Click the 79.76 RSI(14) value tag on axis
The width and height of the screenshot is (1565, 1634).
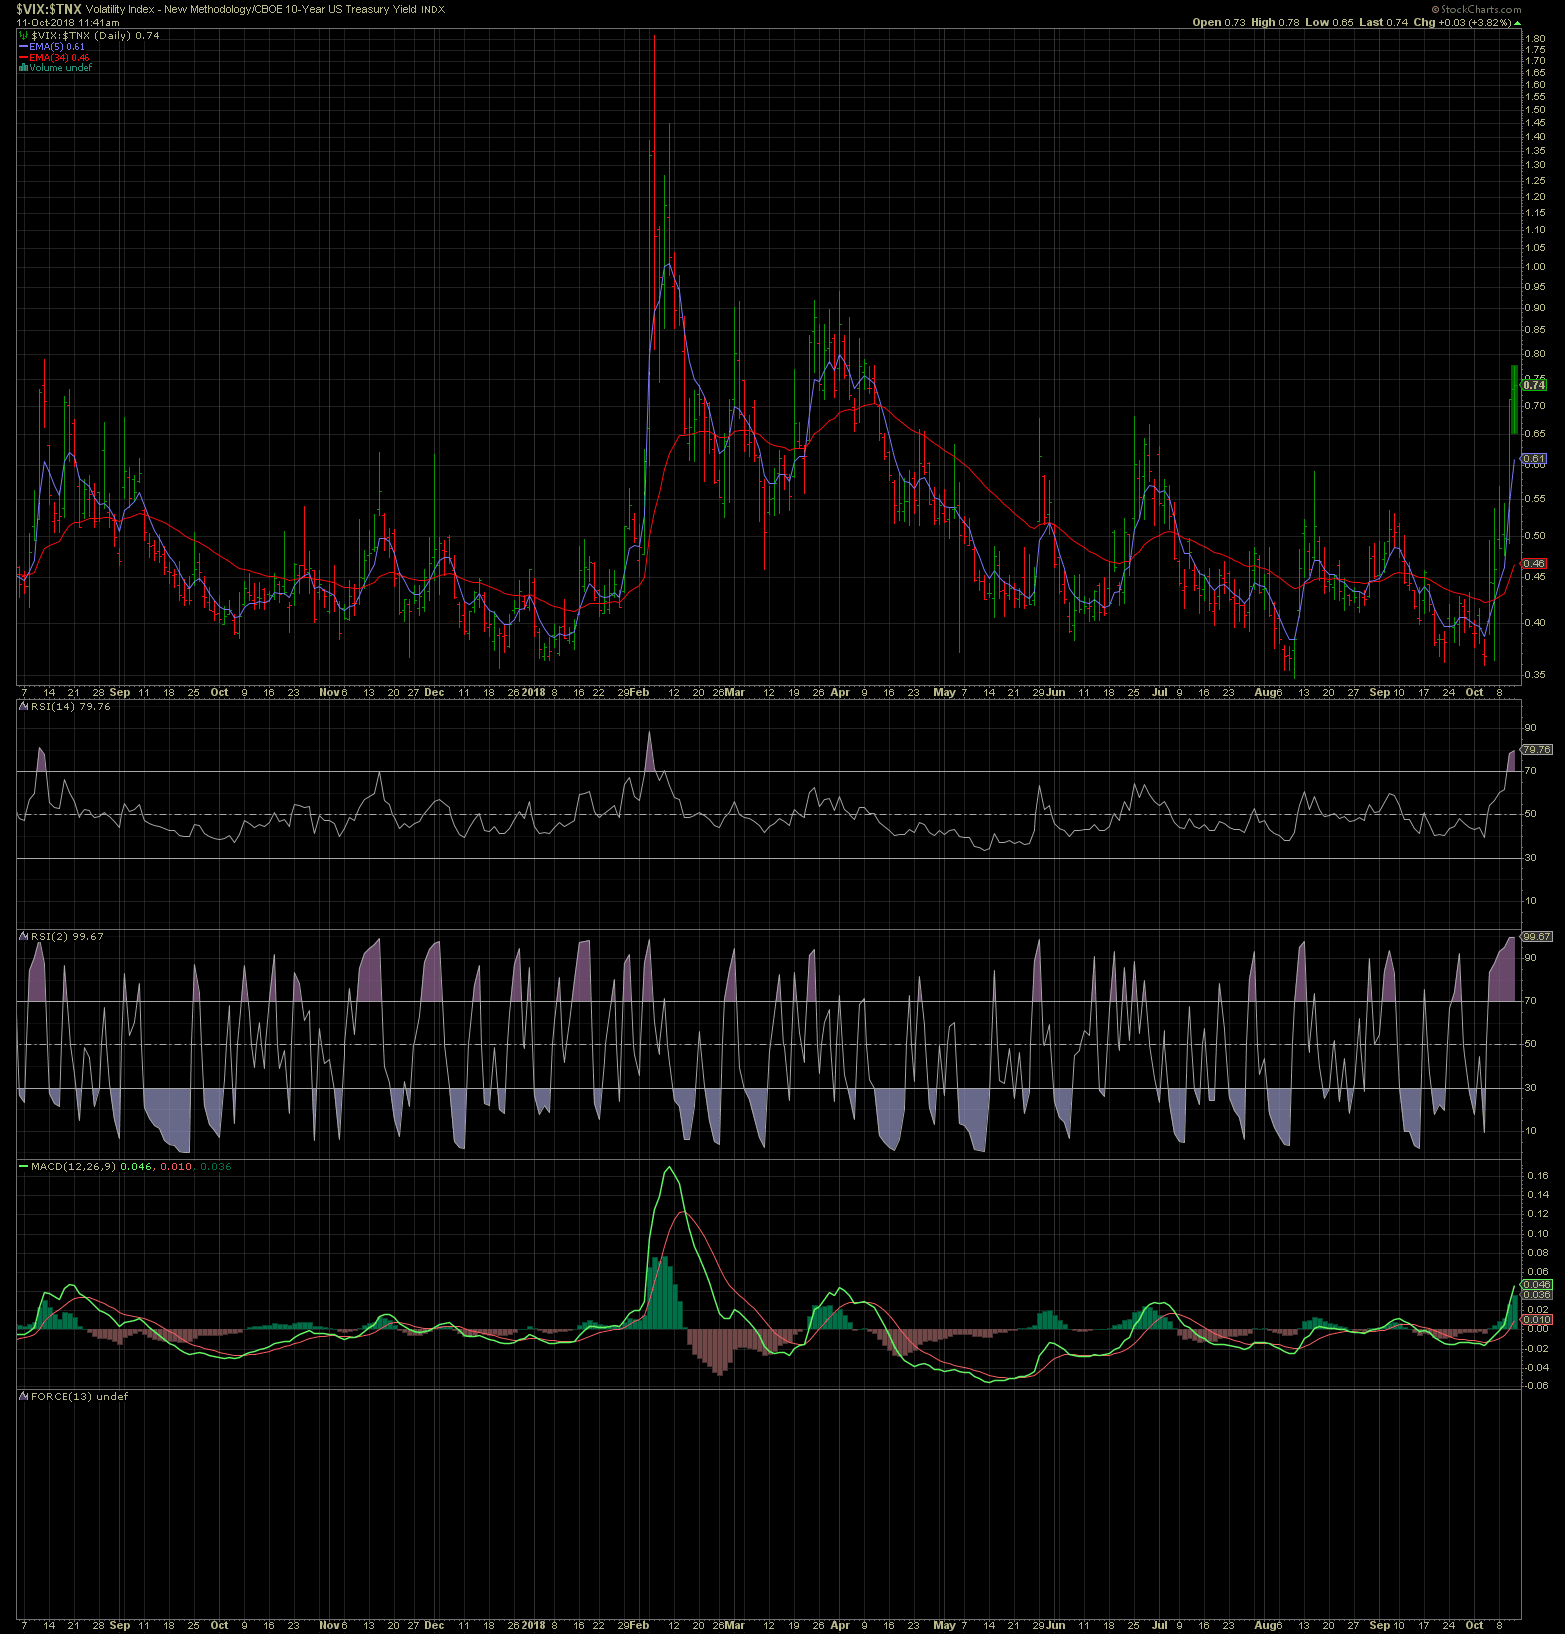pos(1536,750)
